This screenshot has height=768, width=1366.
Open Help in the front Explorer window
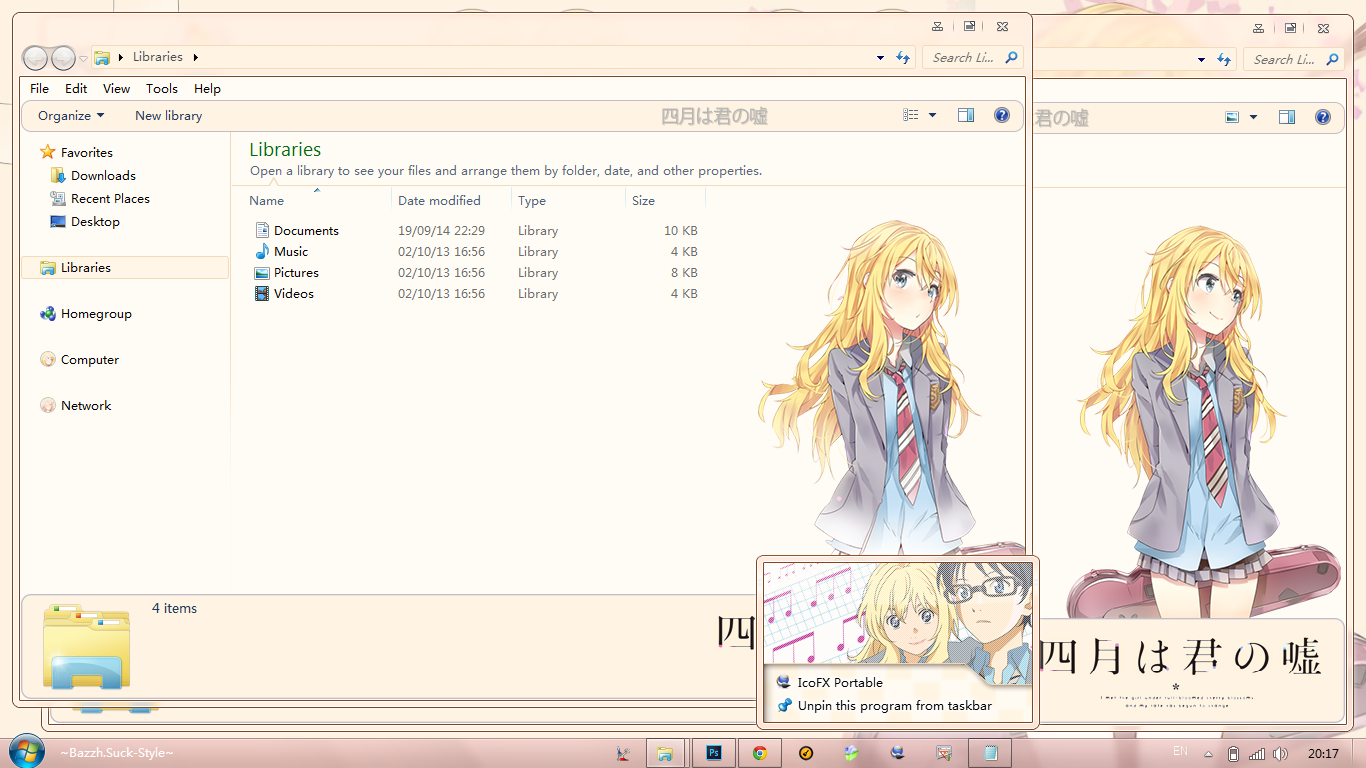point(1002,116)
